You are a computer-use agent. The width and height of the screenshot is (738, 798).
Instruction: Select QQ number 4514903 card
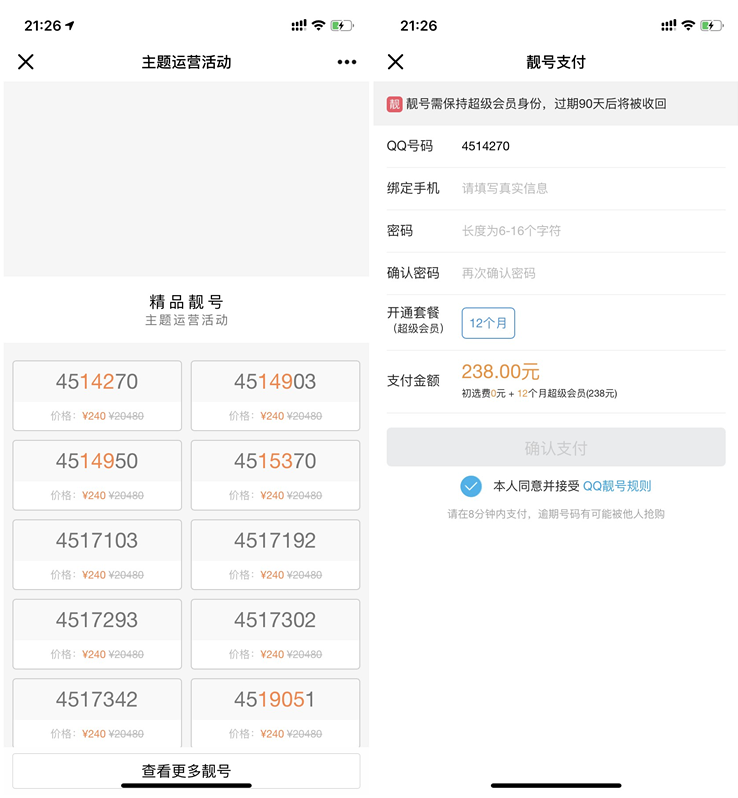[x=275, y=395]
